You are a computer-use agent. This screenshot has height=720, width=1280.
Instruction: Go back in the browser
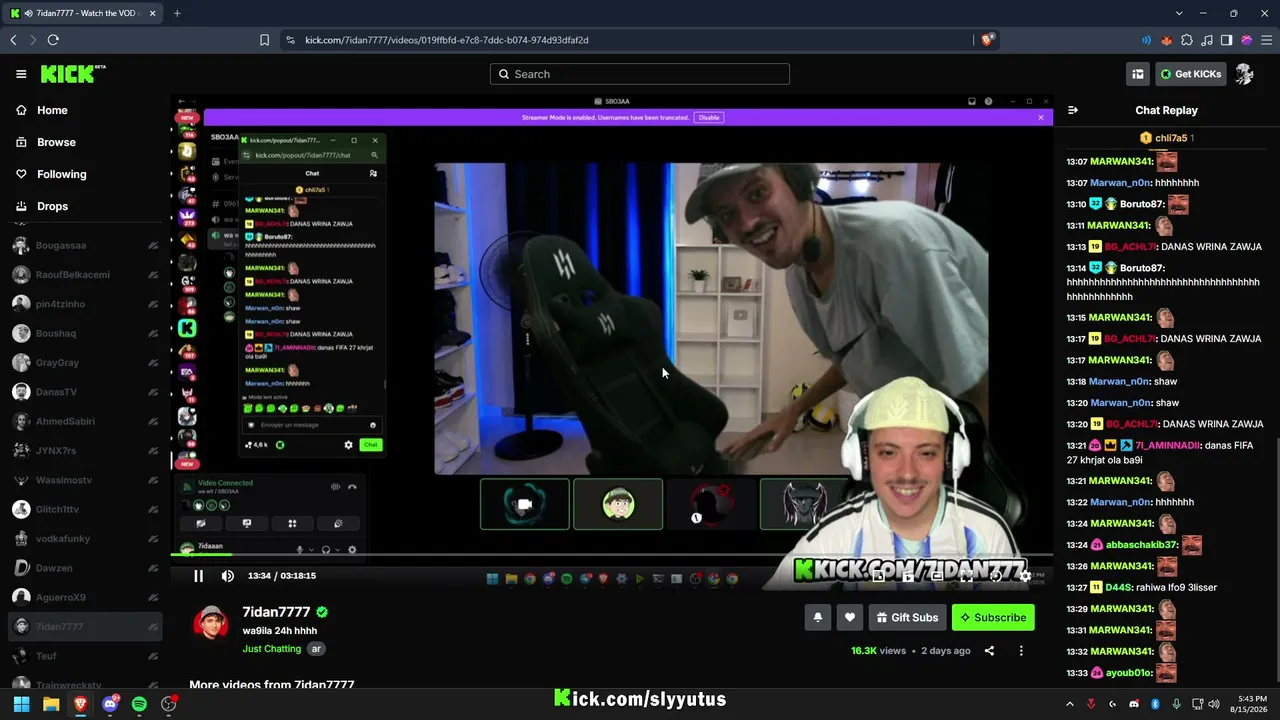pyautogui.click(x=13, y=40)
